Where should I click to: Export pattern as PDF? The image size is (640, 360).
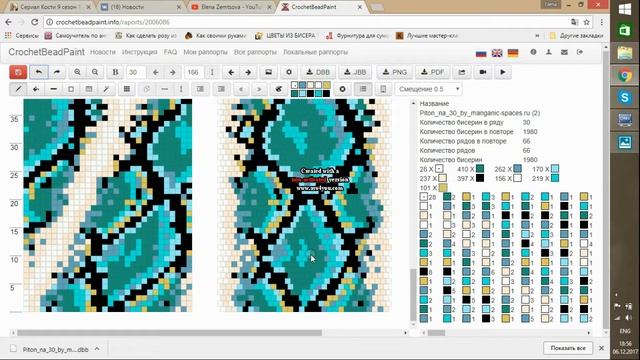pyautogui.click(x=432, y=72)
